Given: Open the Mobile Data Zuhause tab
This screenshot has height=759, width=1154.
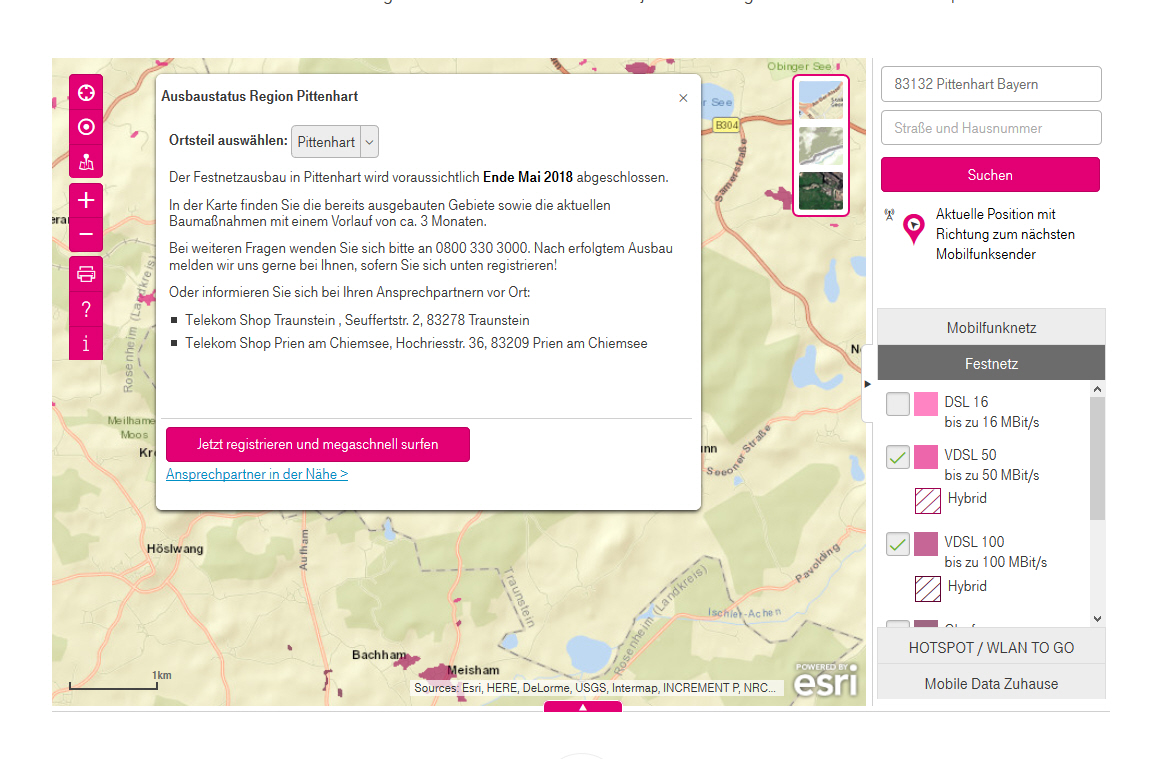Looking at the screenshot, I should coord(991,684).
